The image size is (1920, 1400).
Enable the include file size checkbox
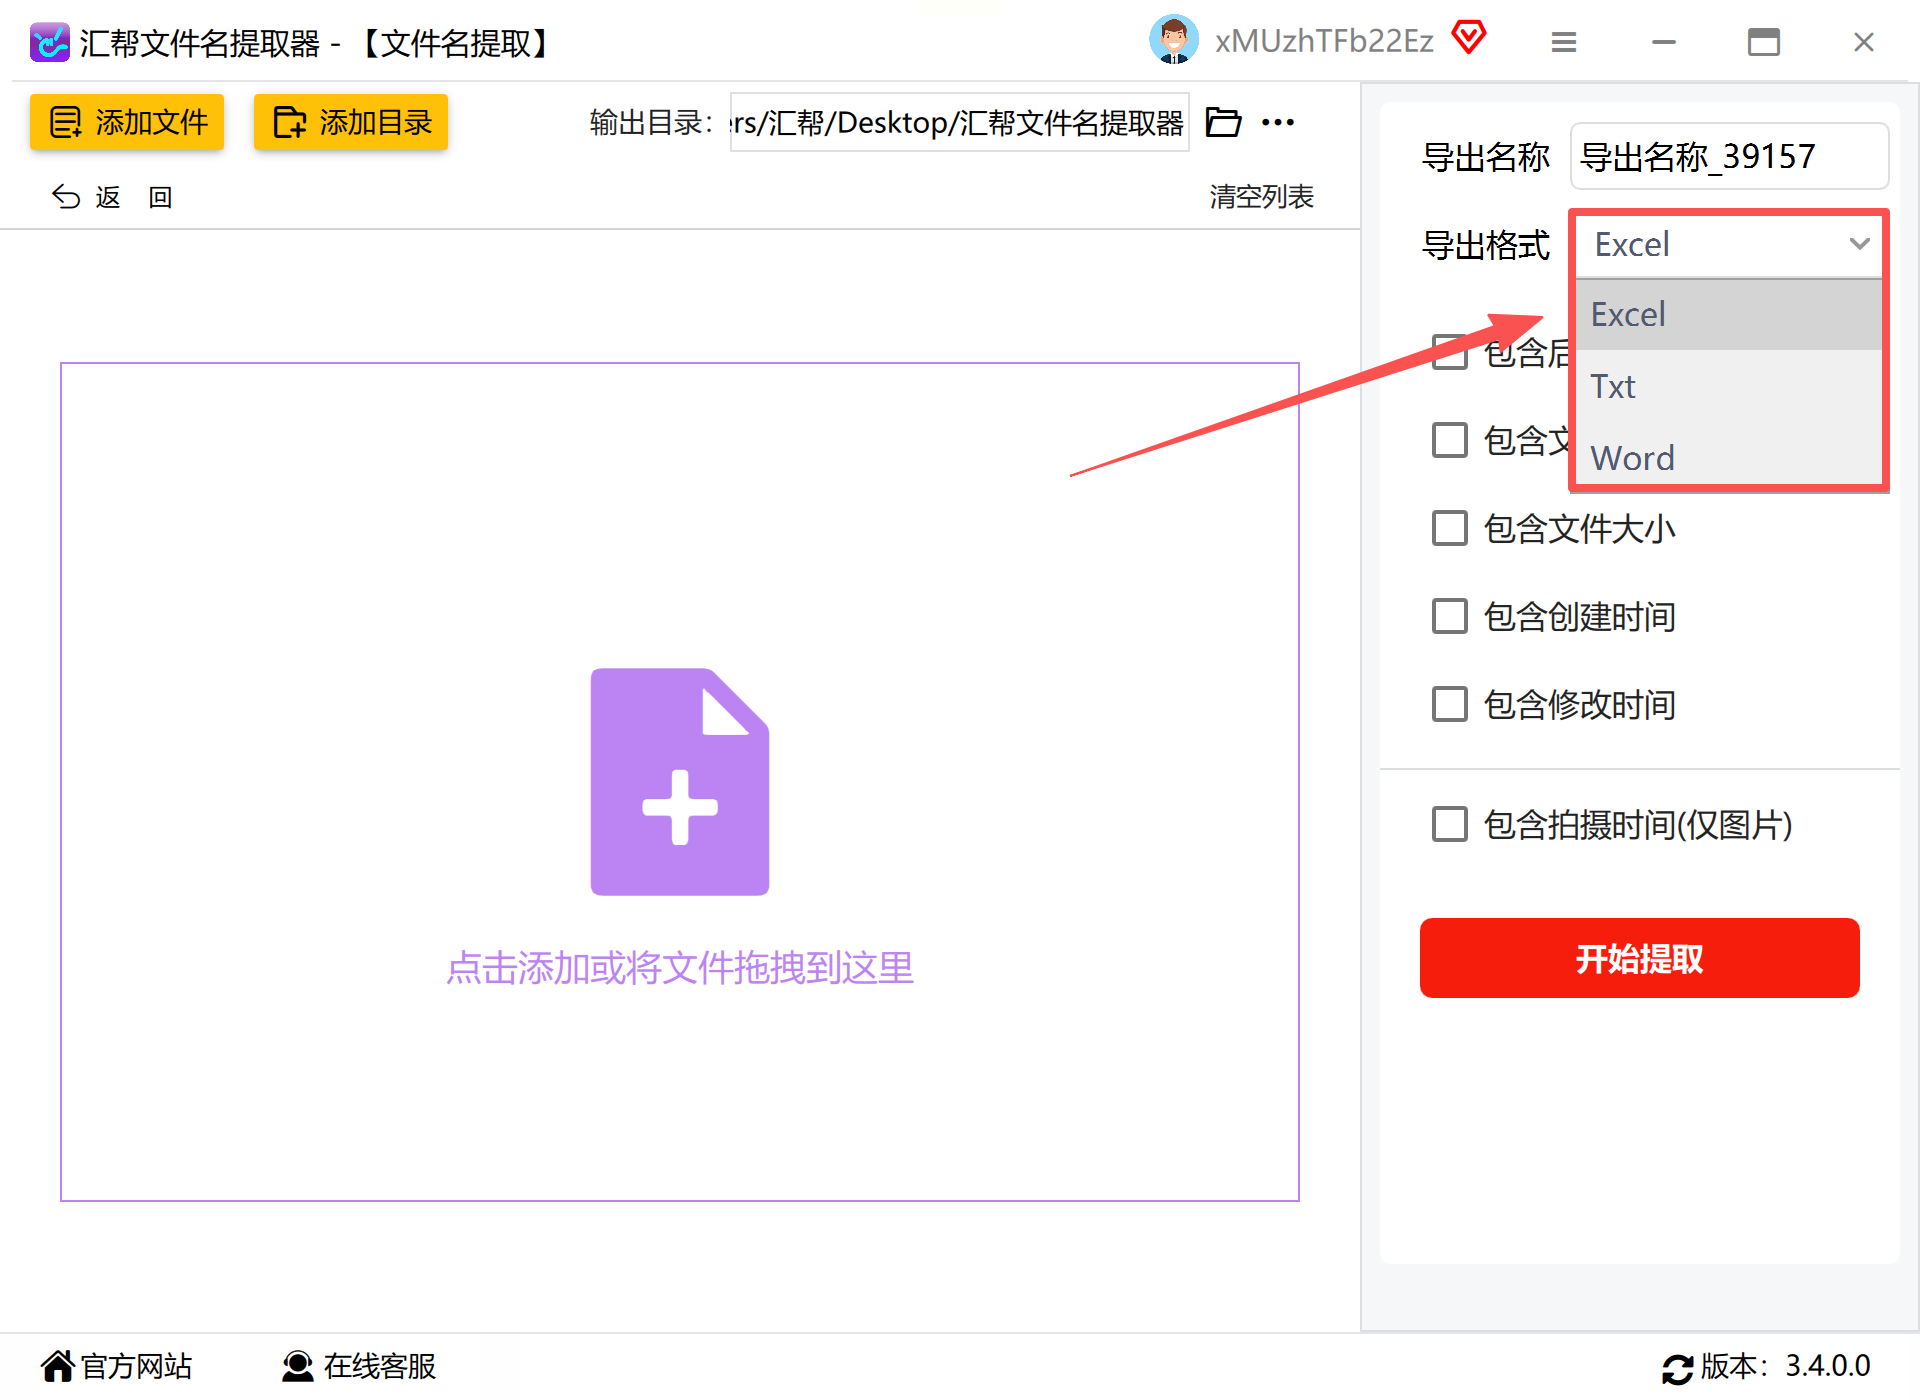[1449, 528]
